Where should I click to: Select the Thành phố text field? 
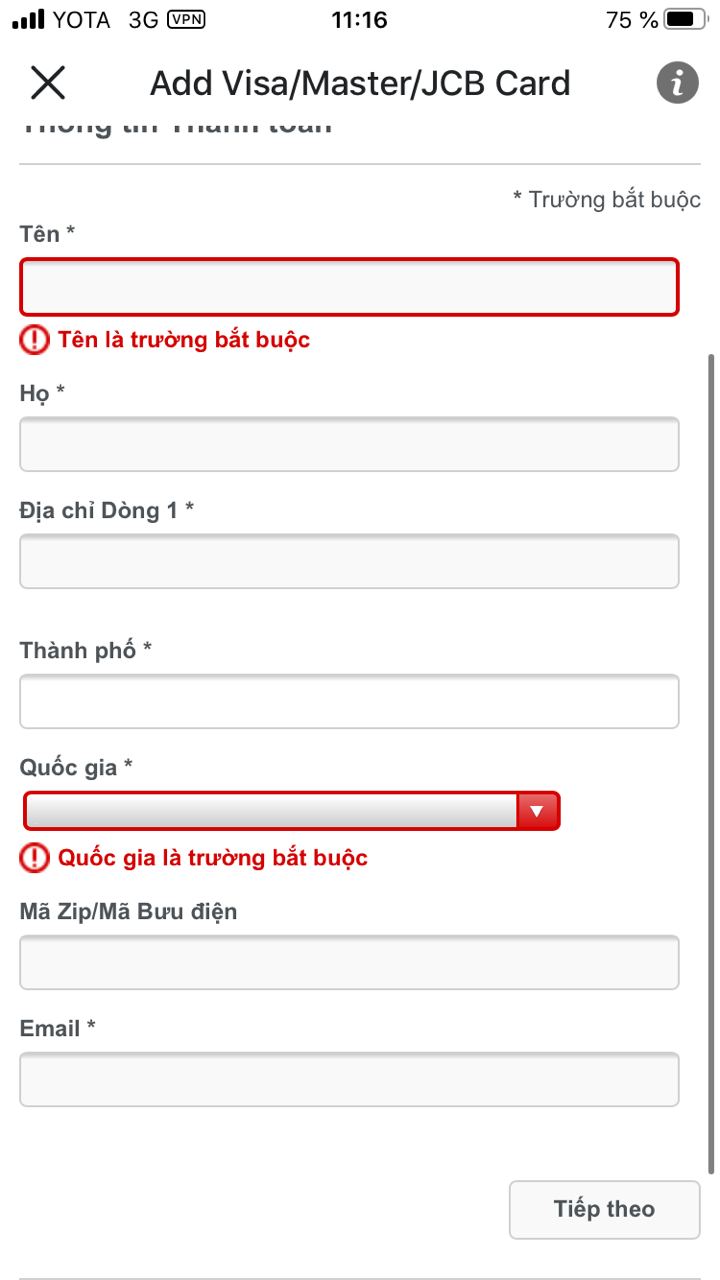pyautogui.click(x=349, y=701)
